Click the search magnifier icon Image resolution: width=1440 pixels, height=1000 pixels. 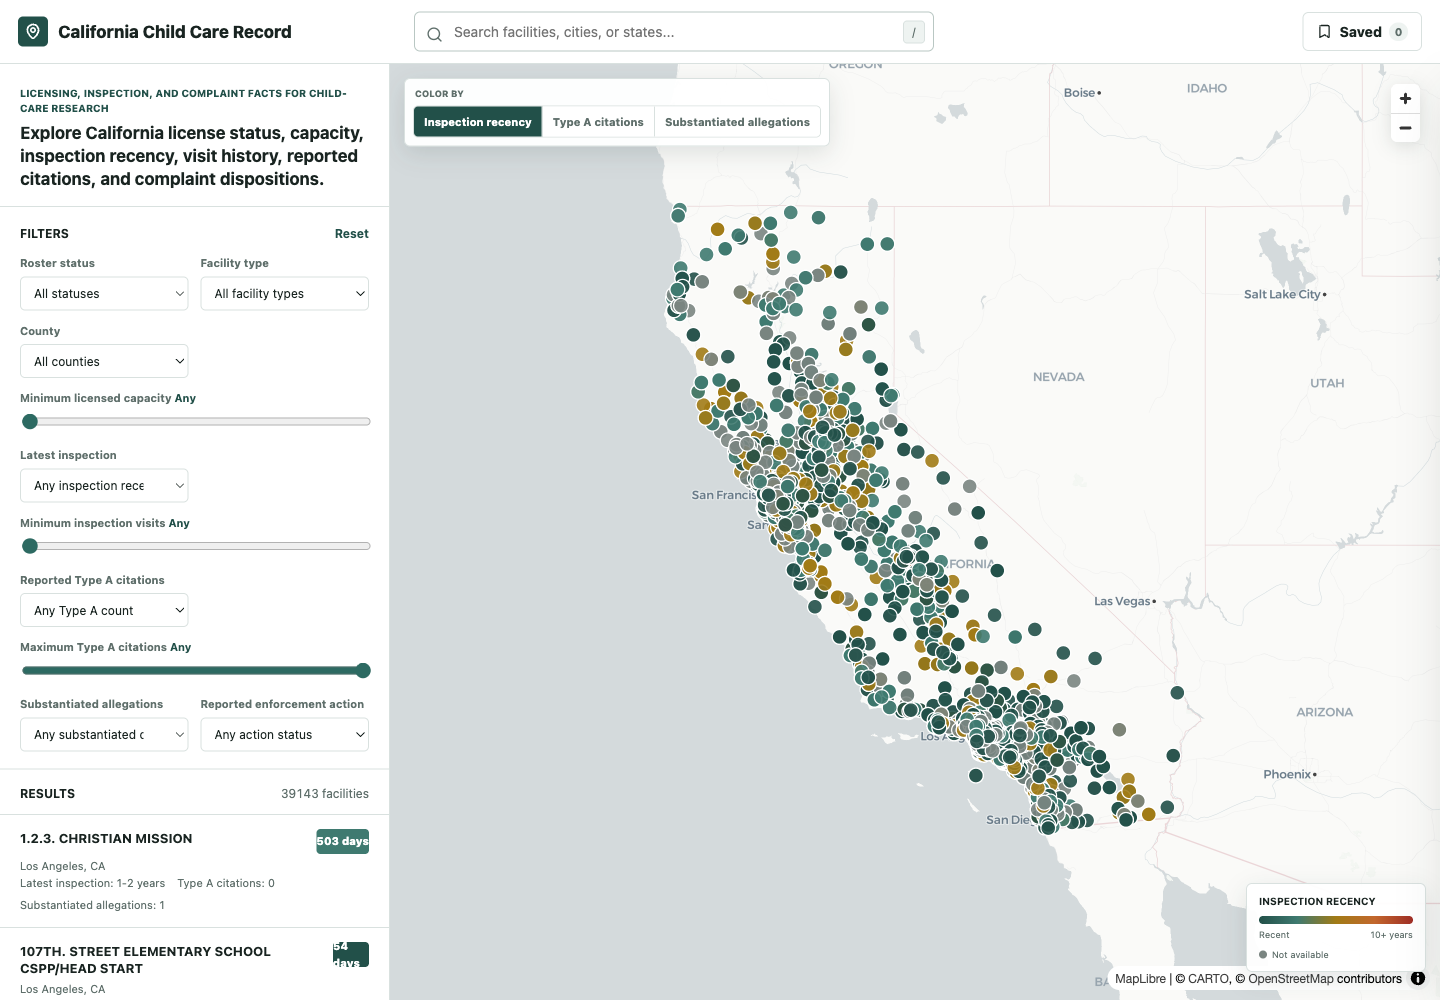coord(434,33)
